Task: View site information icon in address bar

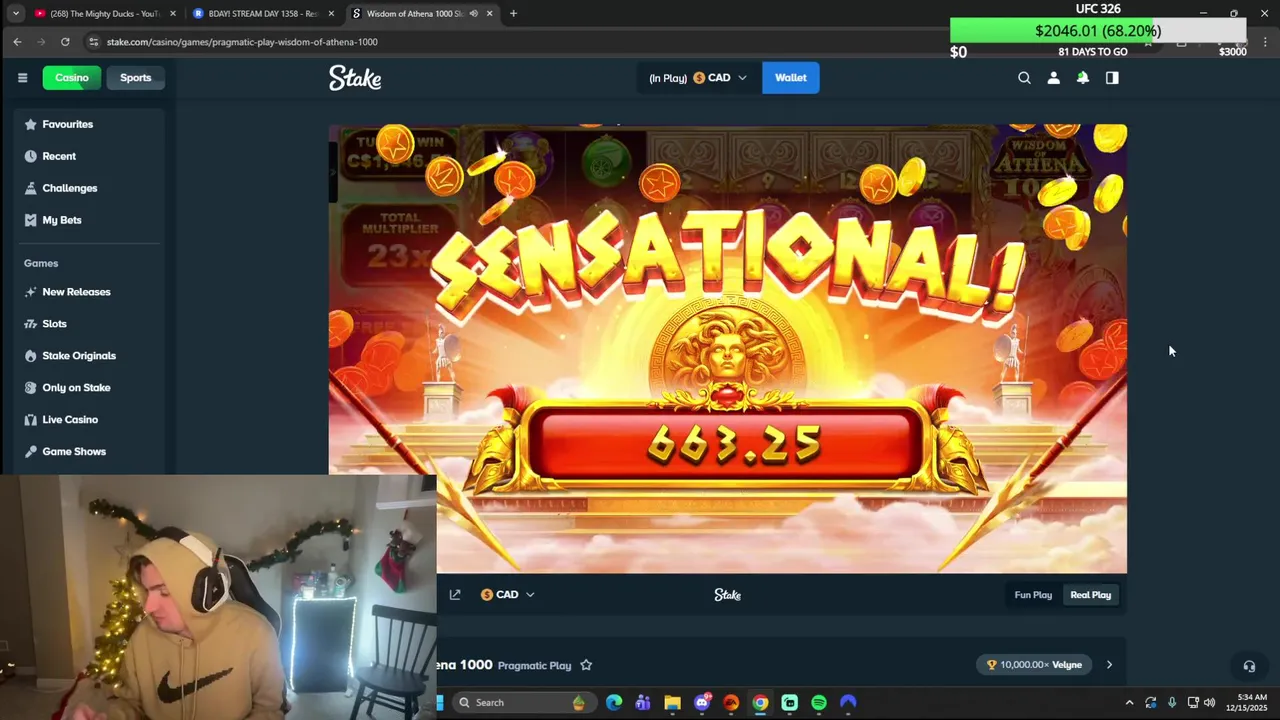Action: pos(93,42)
